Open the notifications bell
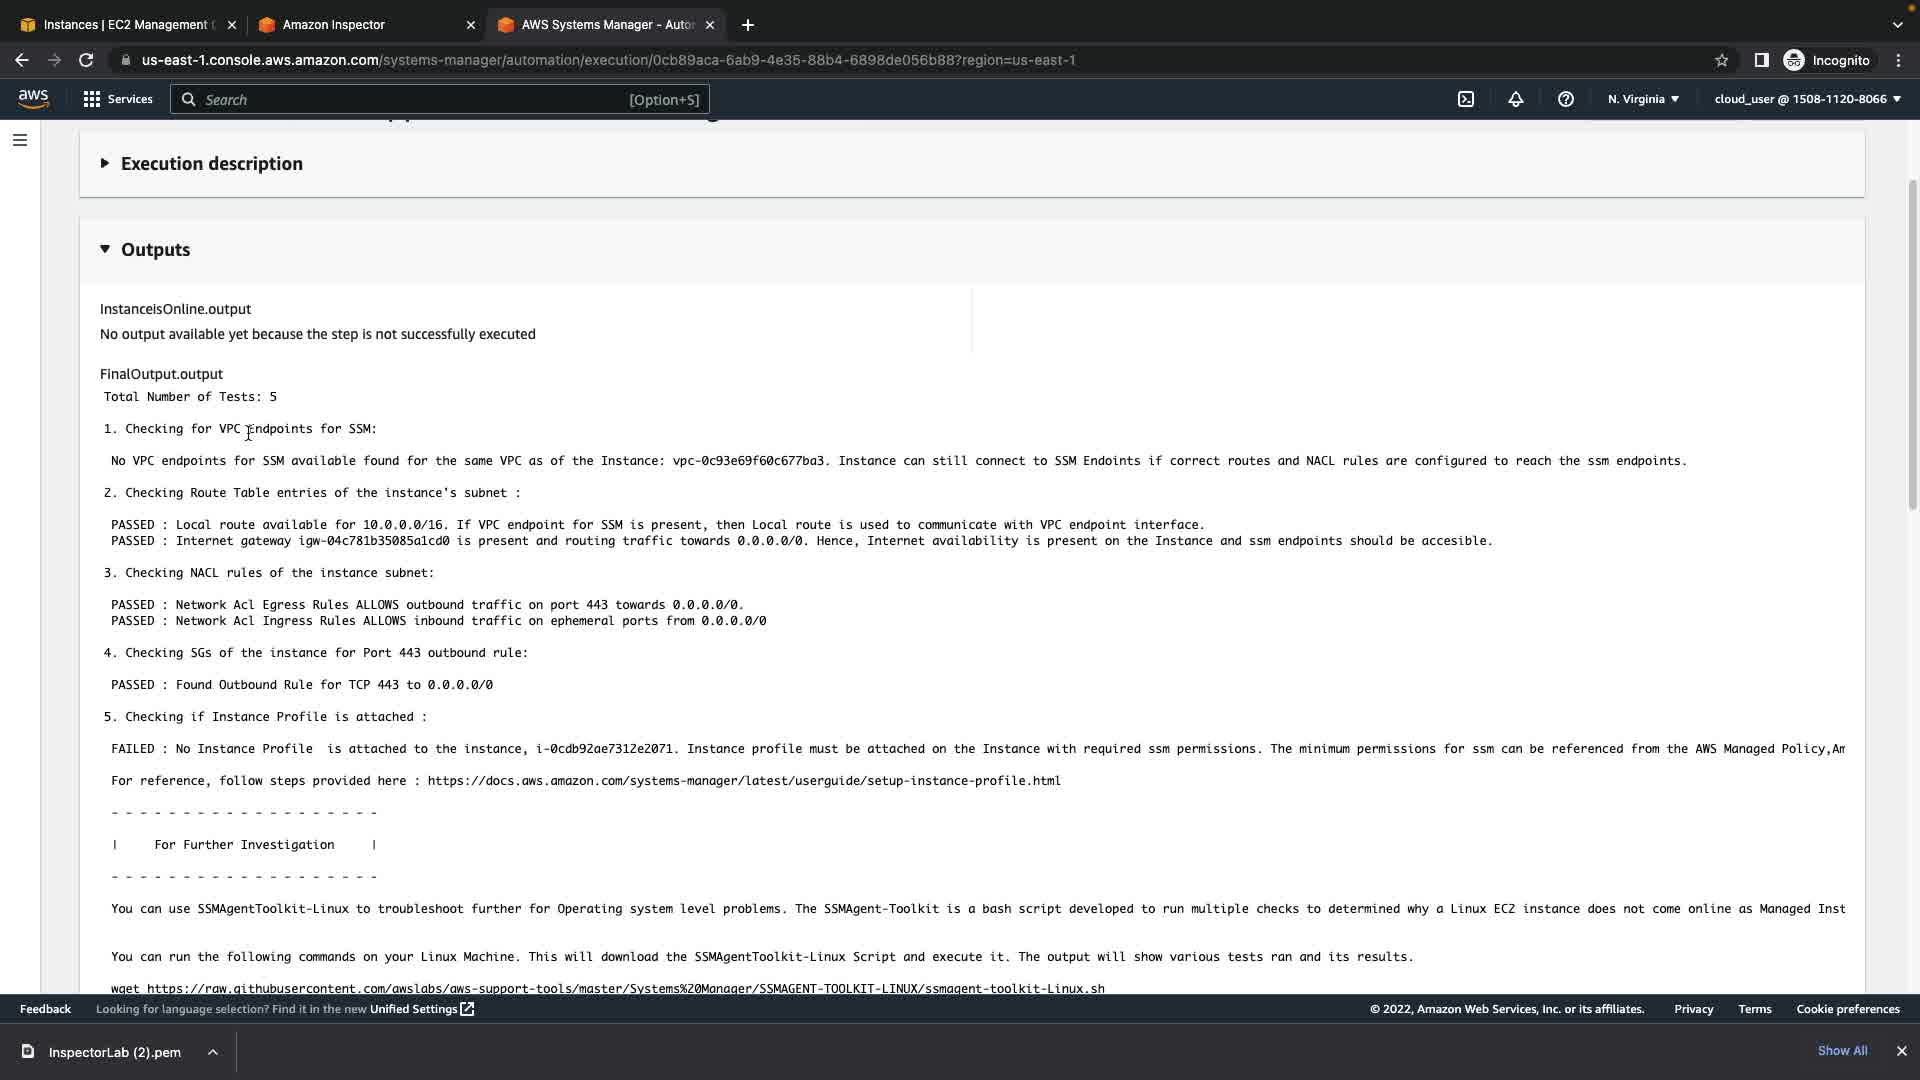Image resolution: width=1920 pixels, height=1080 pixels. pyautogui.click(x=1516, y=99)
